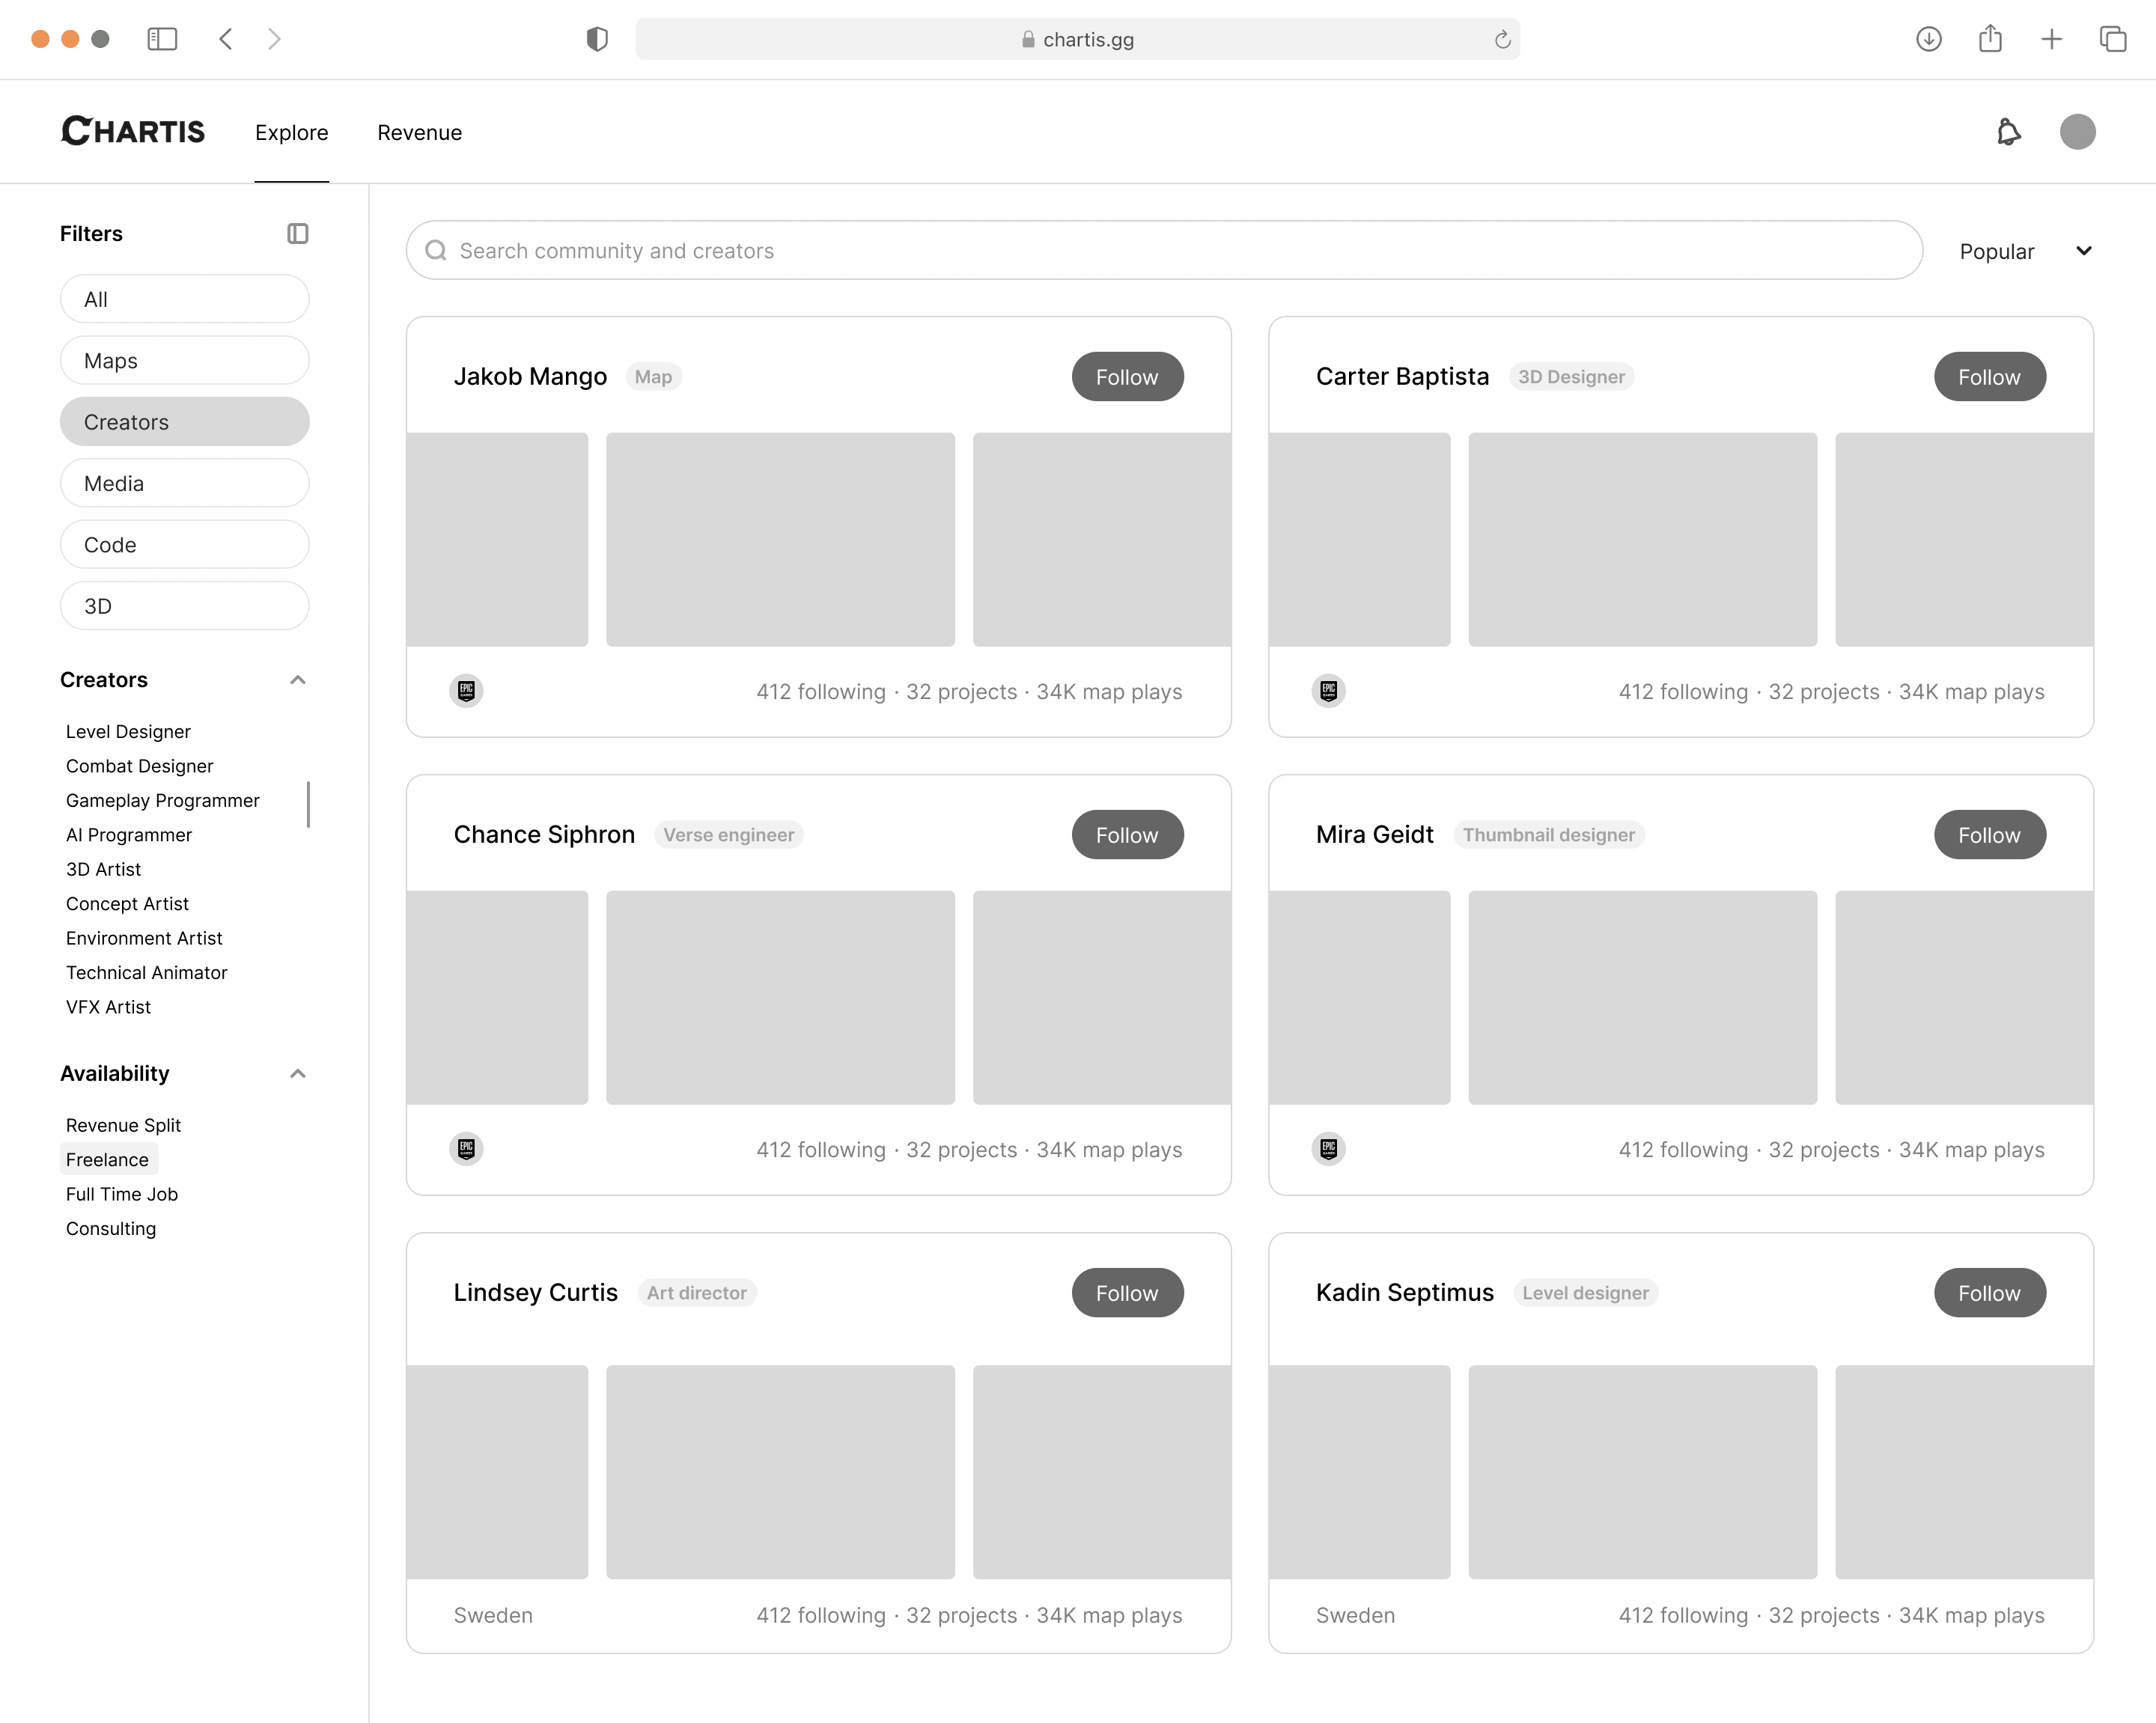
Task: Open Safari downloads icon
Action: pos(1928,39)
